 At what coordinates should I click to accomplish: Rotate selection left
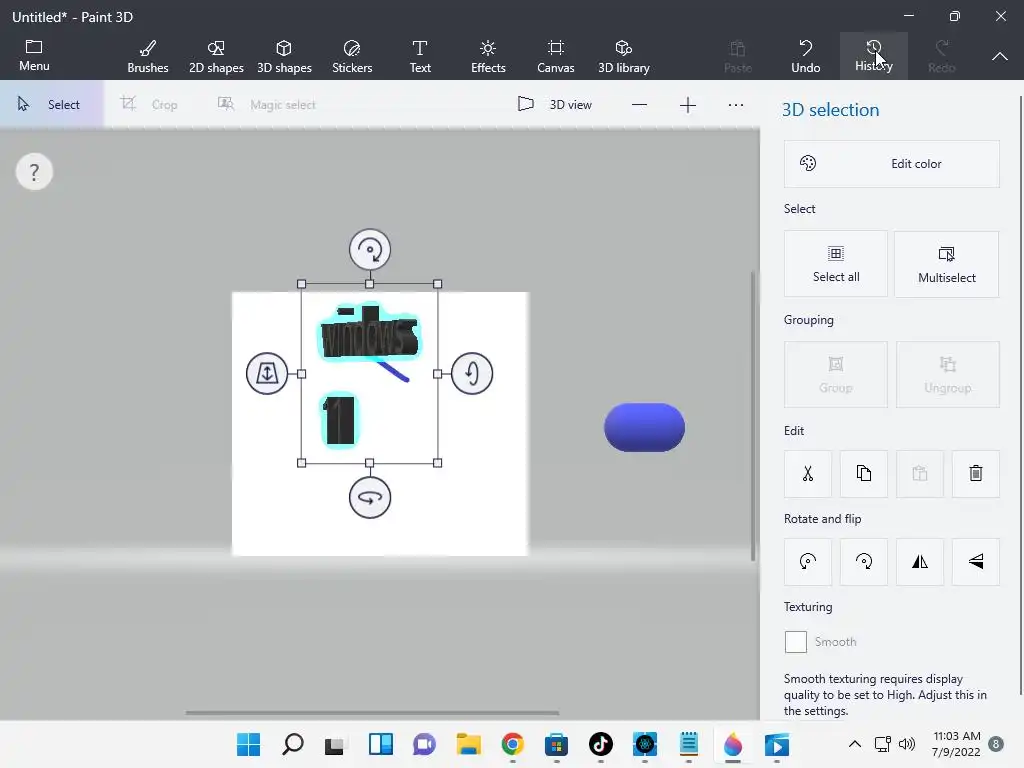pos(808,562)
